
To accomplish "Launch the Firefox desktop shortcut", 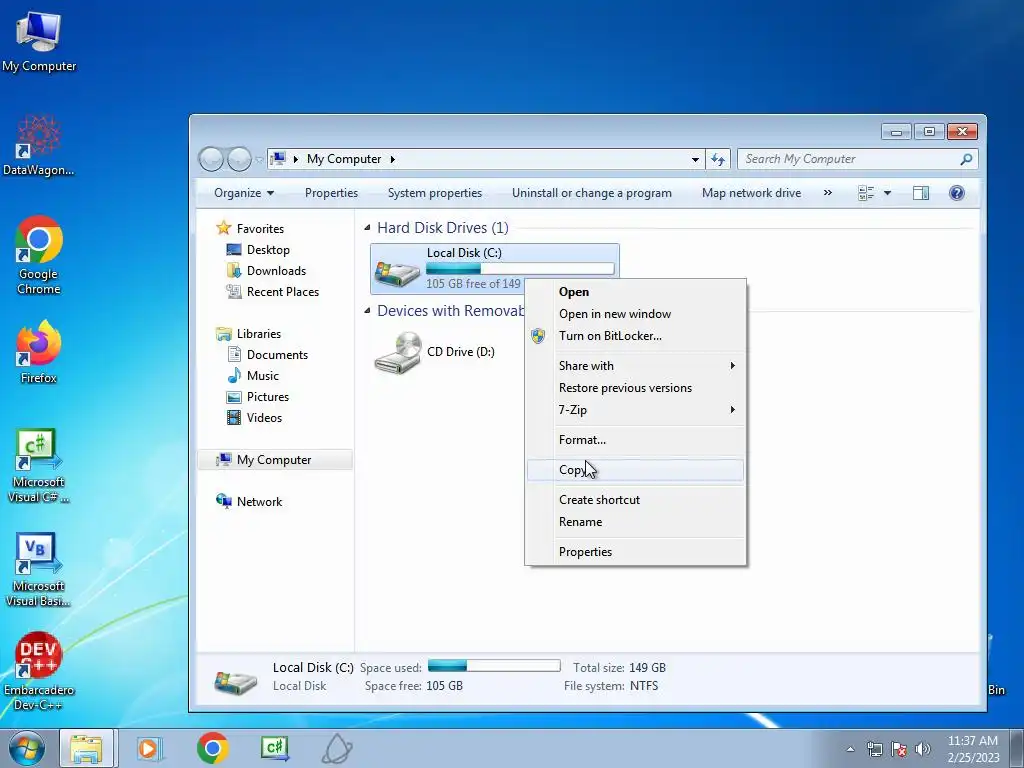I will coord(39,351).
